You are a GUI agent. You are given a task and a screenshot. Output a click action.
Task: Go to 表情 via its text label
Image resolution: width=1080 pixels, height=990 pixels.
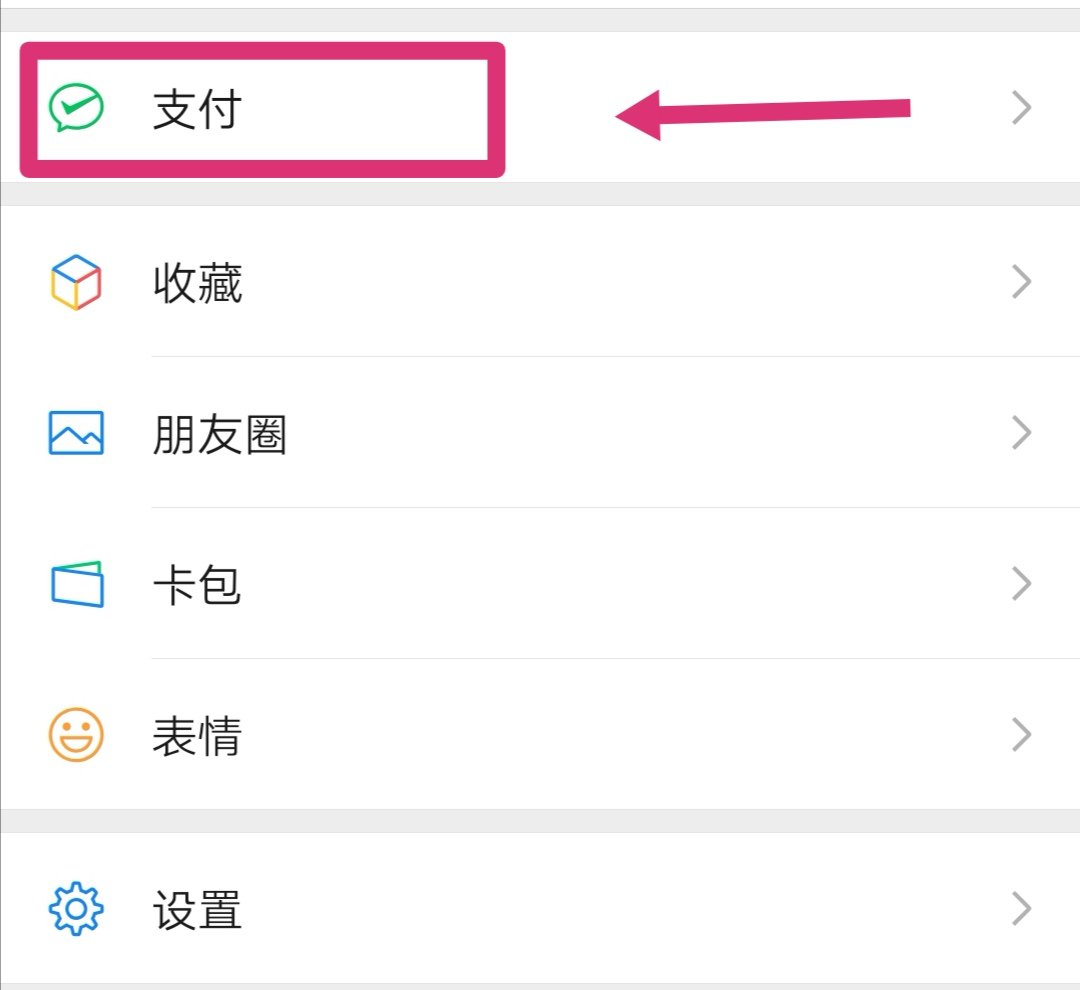click(197, 736)
